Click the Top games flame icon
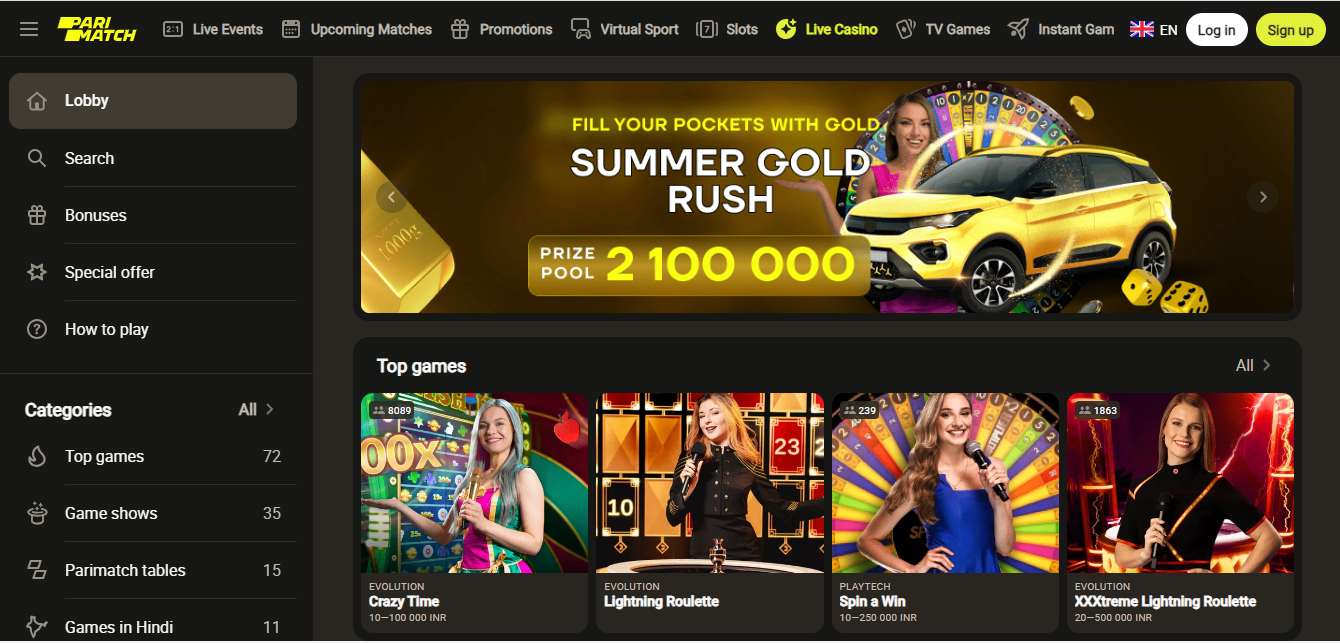 click(37, 456)
